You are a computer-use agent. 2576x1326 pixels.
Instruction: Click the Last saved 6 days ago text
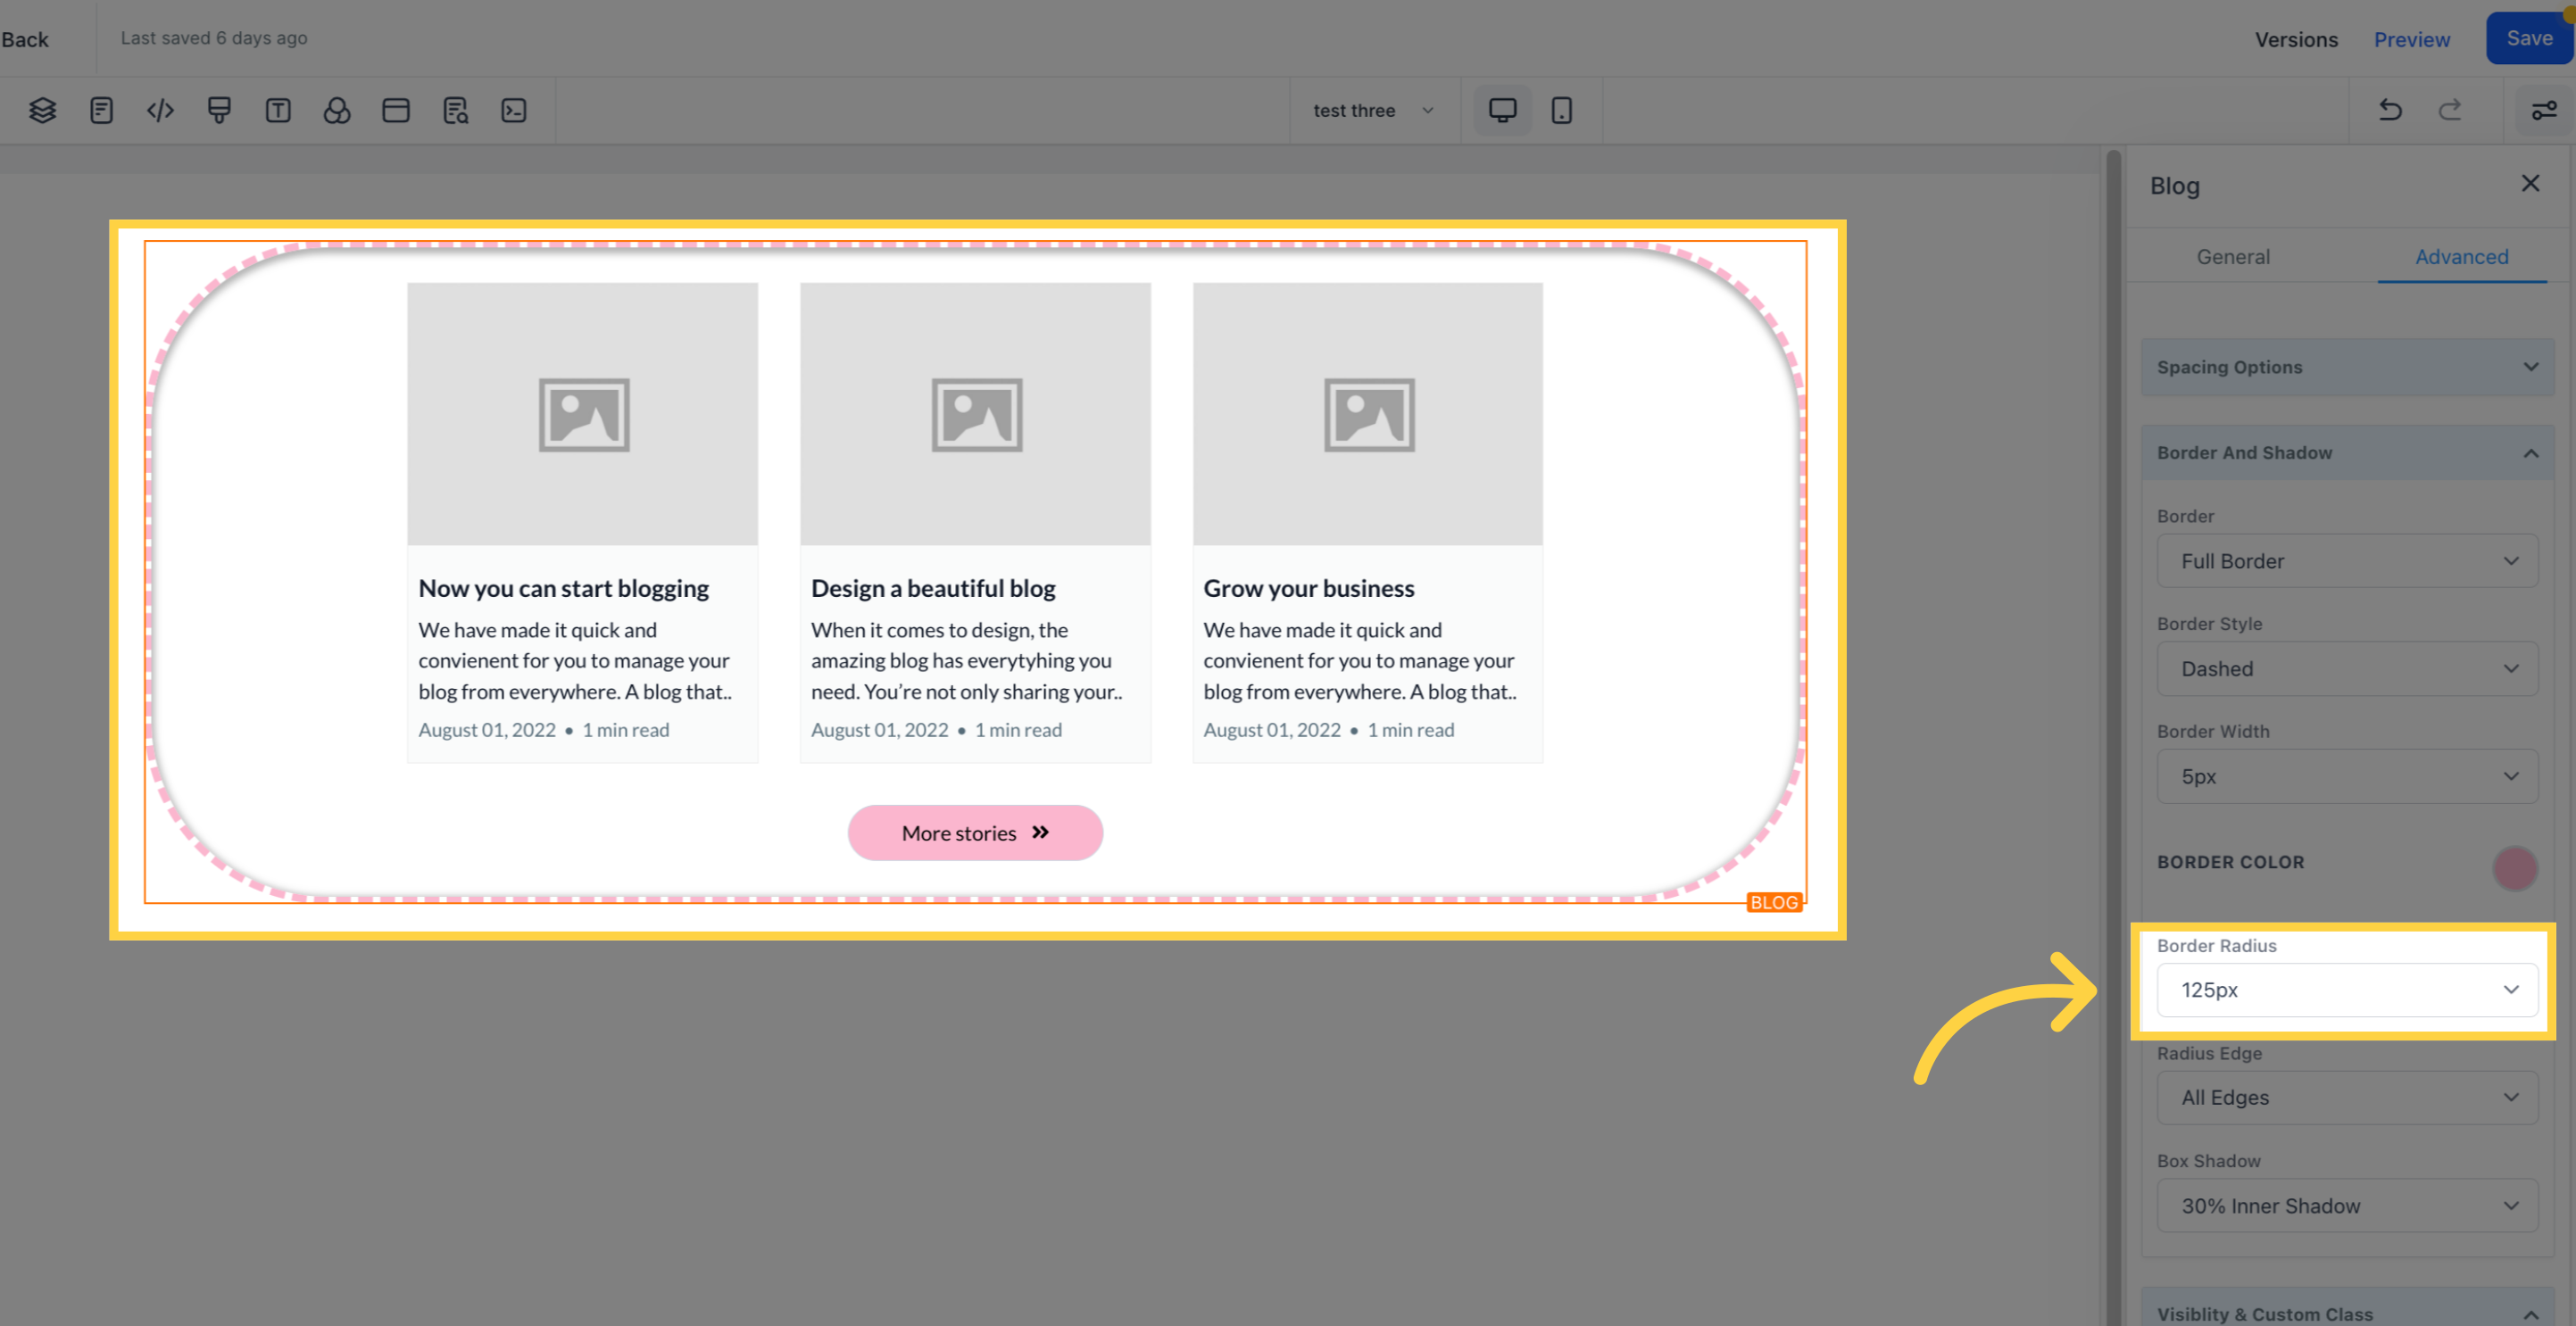pyautogui.click(x=214, y=38)
